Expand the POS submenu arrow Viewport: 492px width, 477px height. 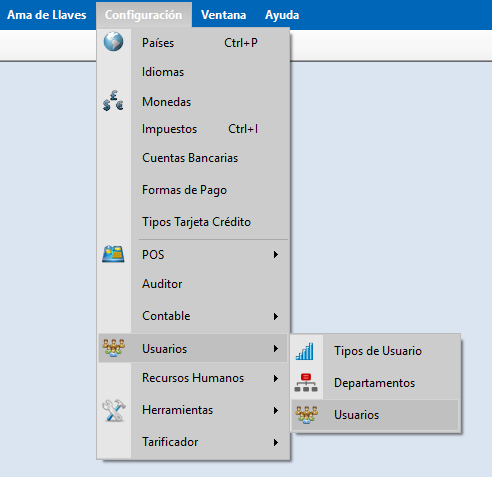tap(276, 255)
